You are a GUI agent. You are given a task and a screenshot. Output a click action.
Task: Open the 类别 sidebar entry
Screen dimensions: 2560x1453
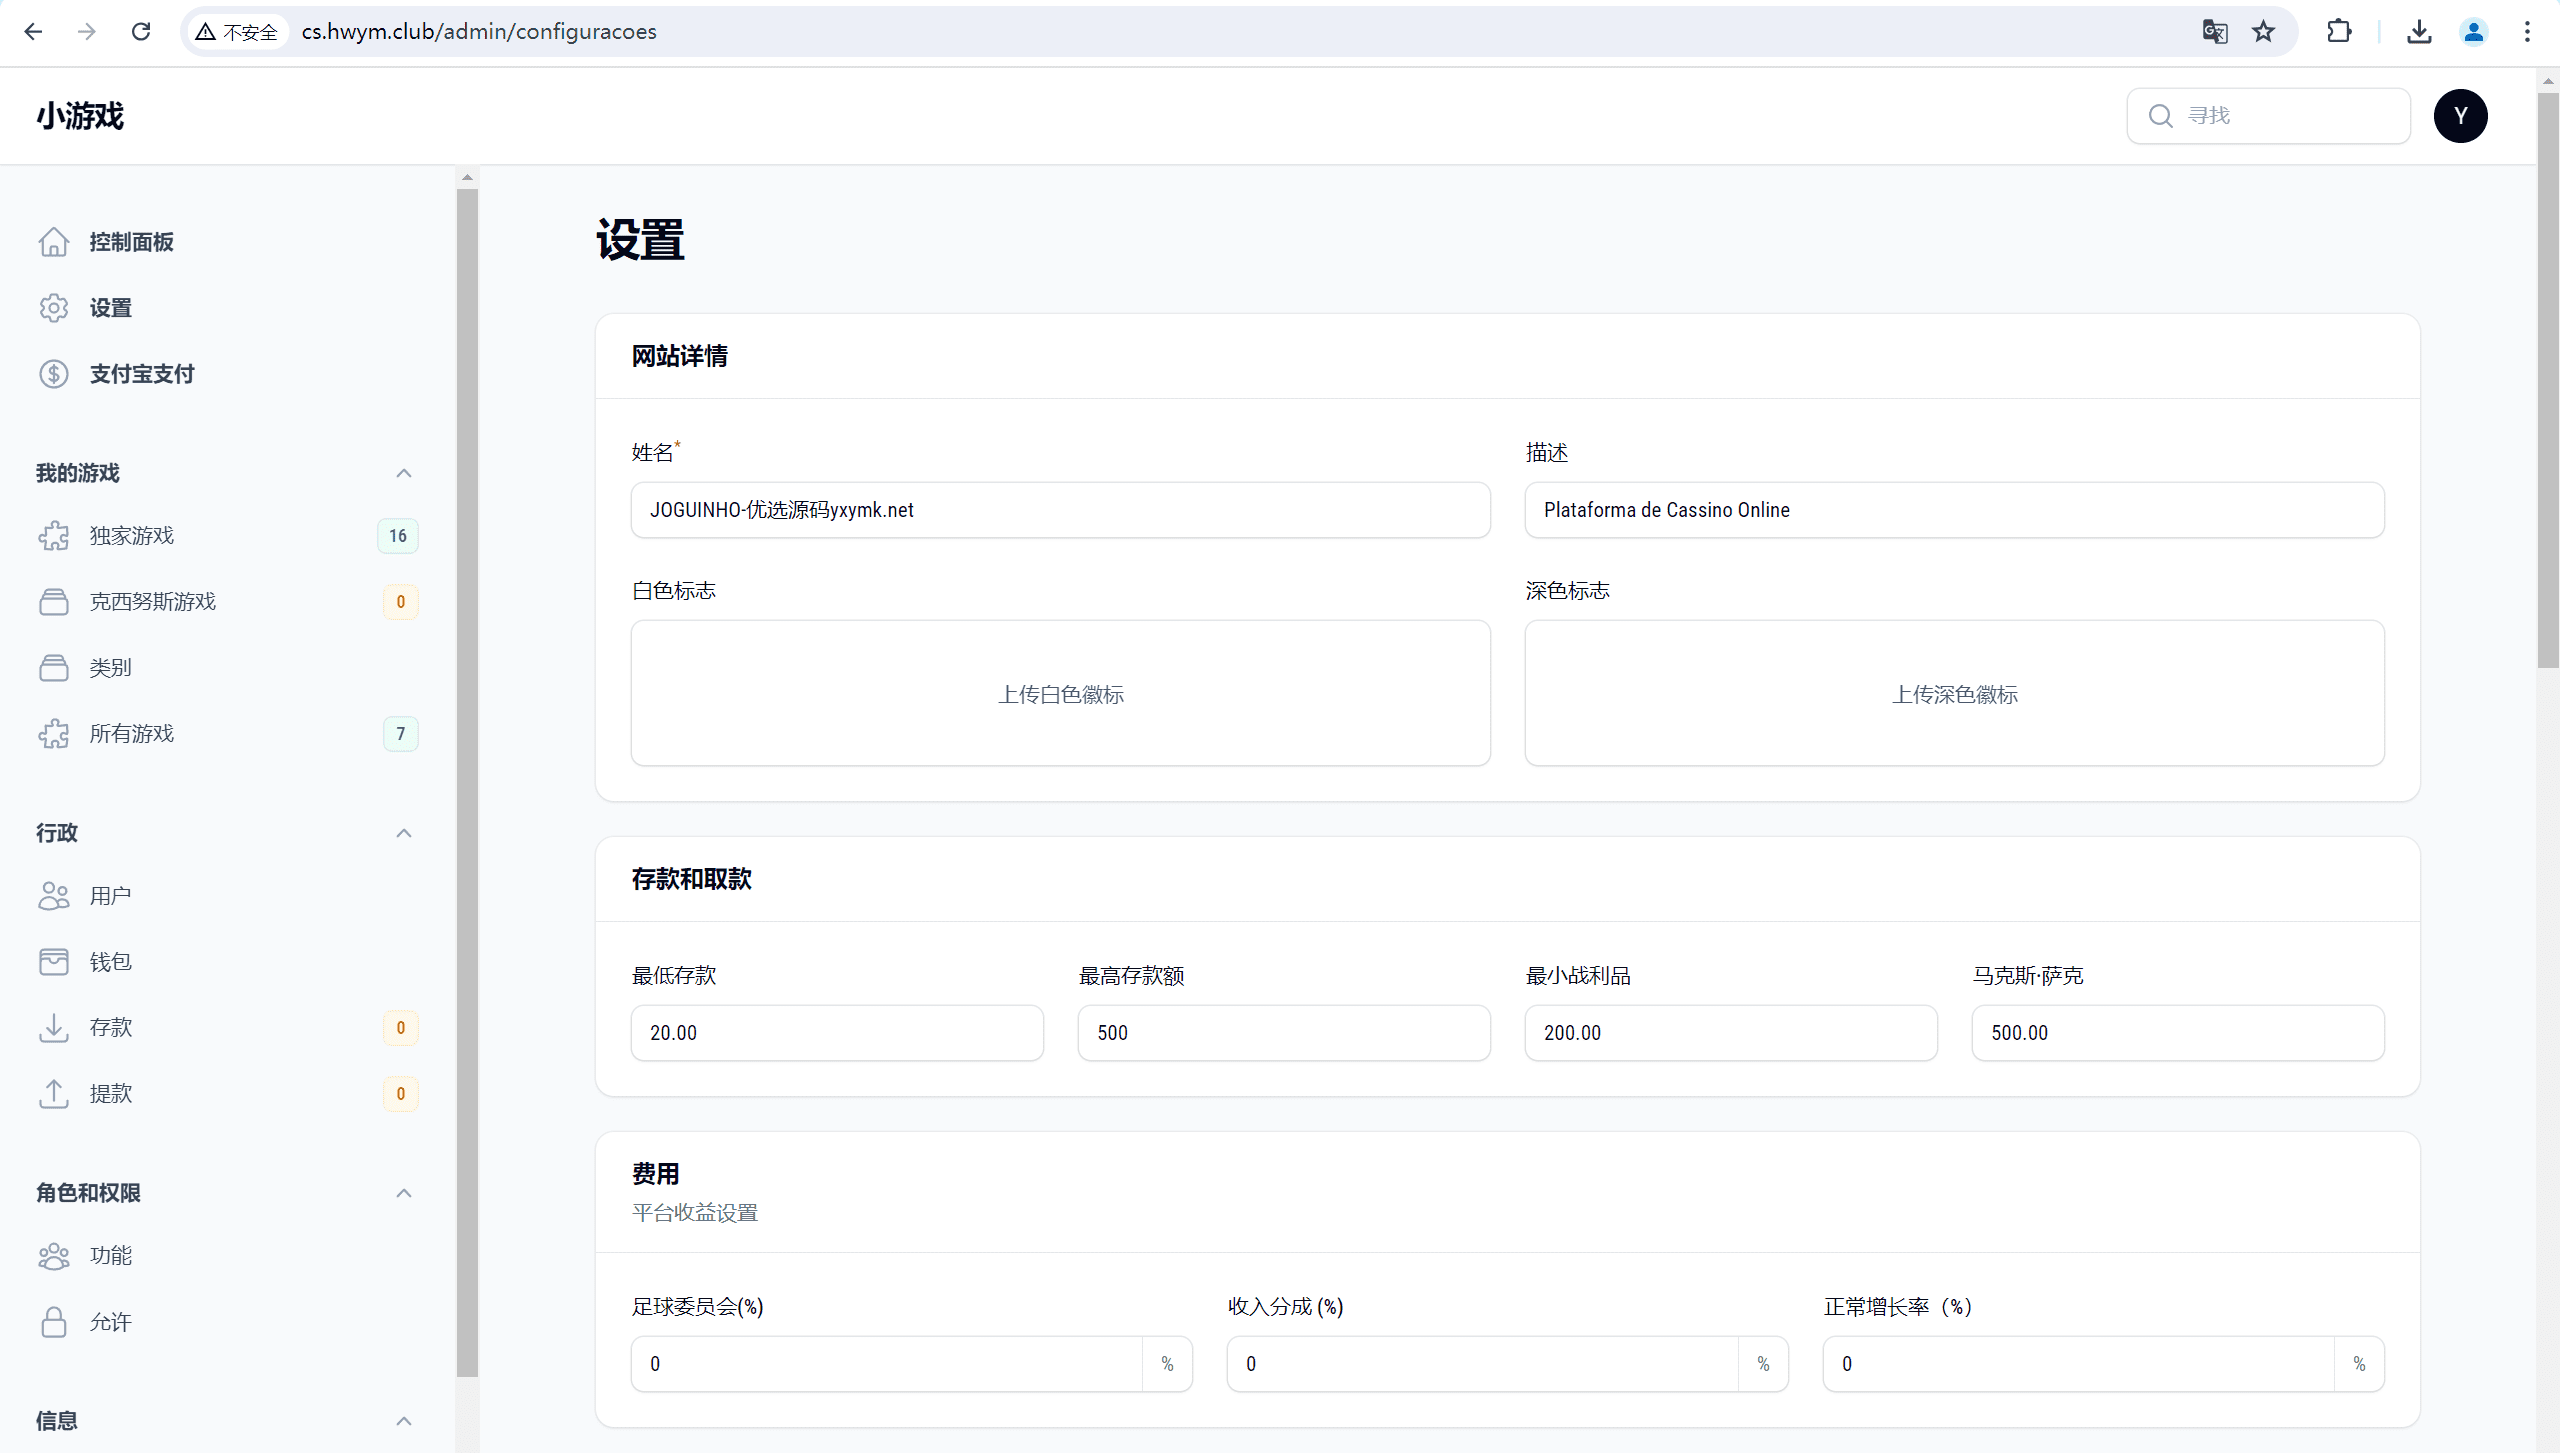coord(111,668)
